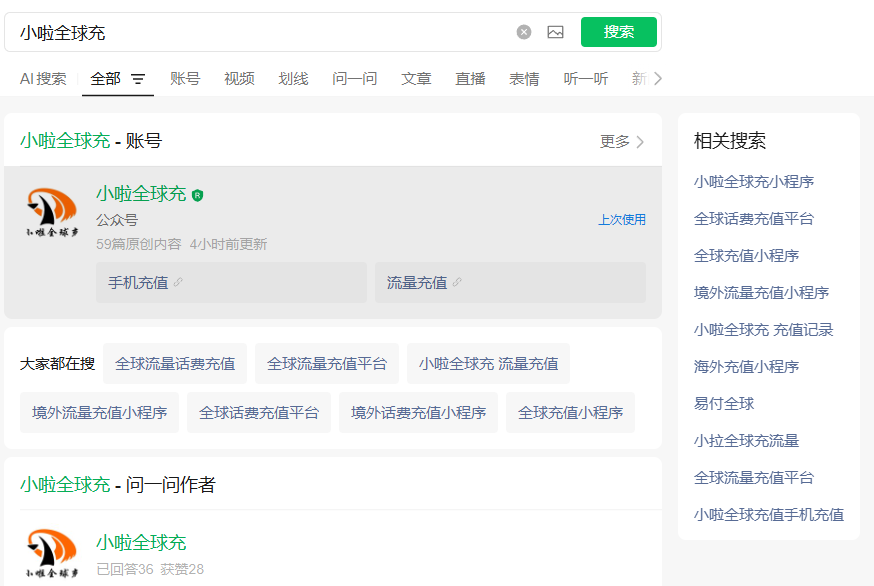This screenshot has height=586, width=874.
Task: Search suggestion 全球流量话费充值
Action: tap(175, 364)
